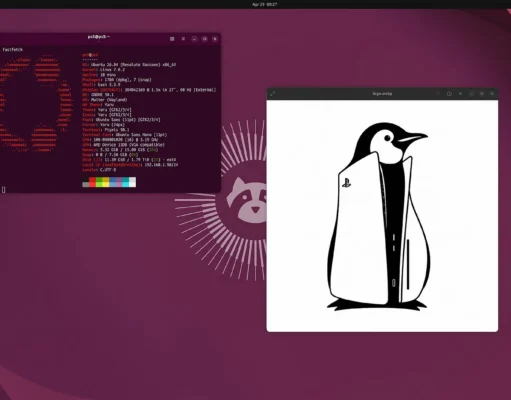Toggle fullscreen in the logo.webp image viewer
Image resolution: width=511 pixels, height=400 pixels.
273,94
